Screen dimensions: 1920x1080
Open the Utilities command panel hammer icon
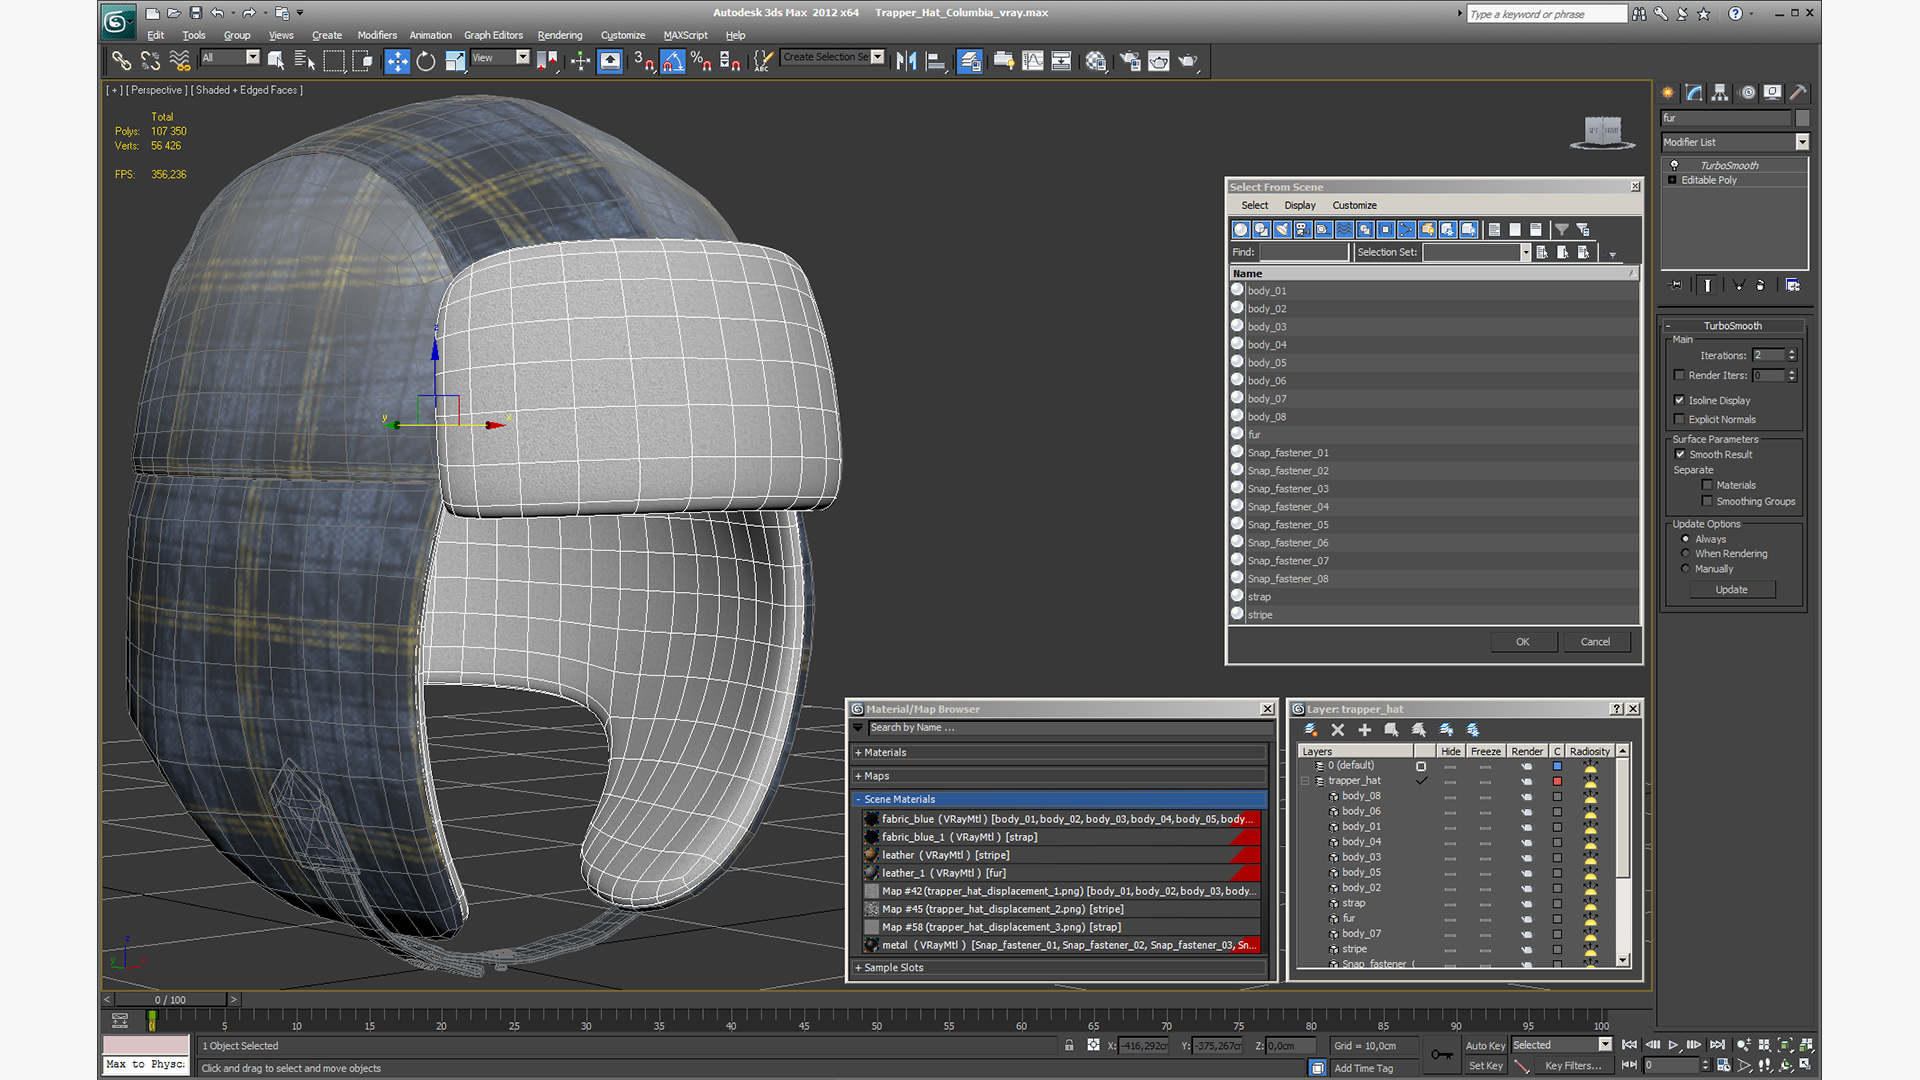coord(1798,92)
